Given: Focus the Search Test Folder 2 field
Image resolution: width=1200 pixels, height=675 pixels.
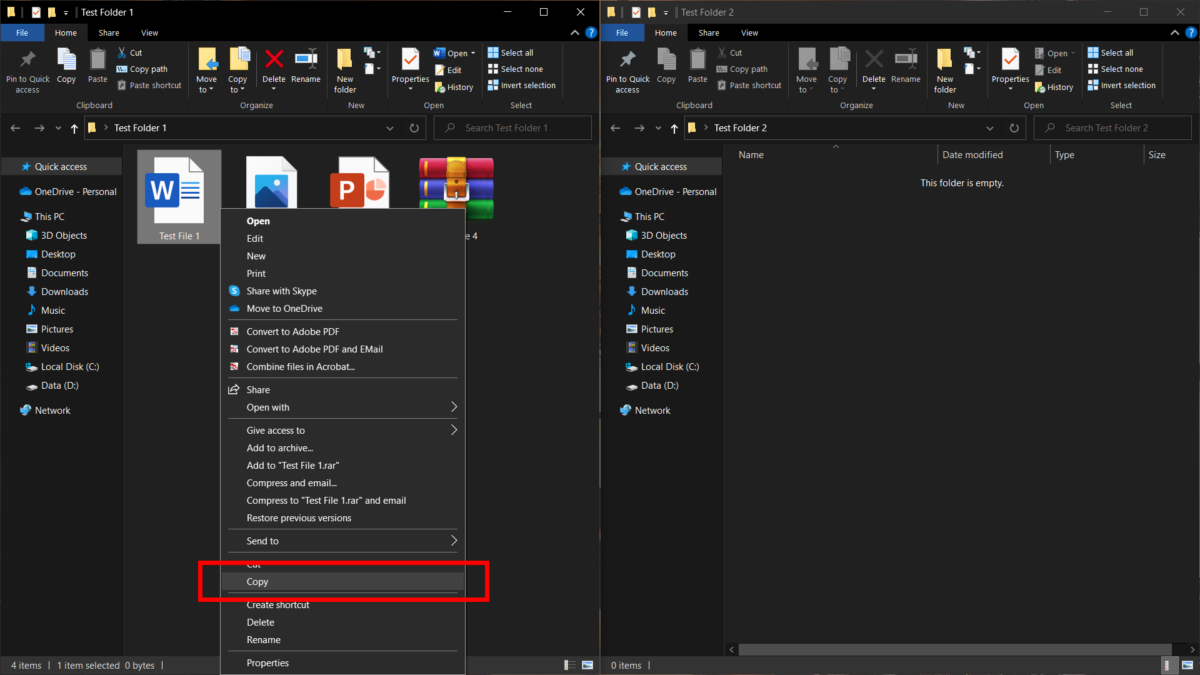Looking at the screenshot, I should click(1114, 128).
